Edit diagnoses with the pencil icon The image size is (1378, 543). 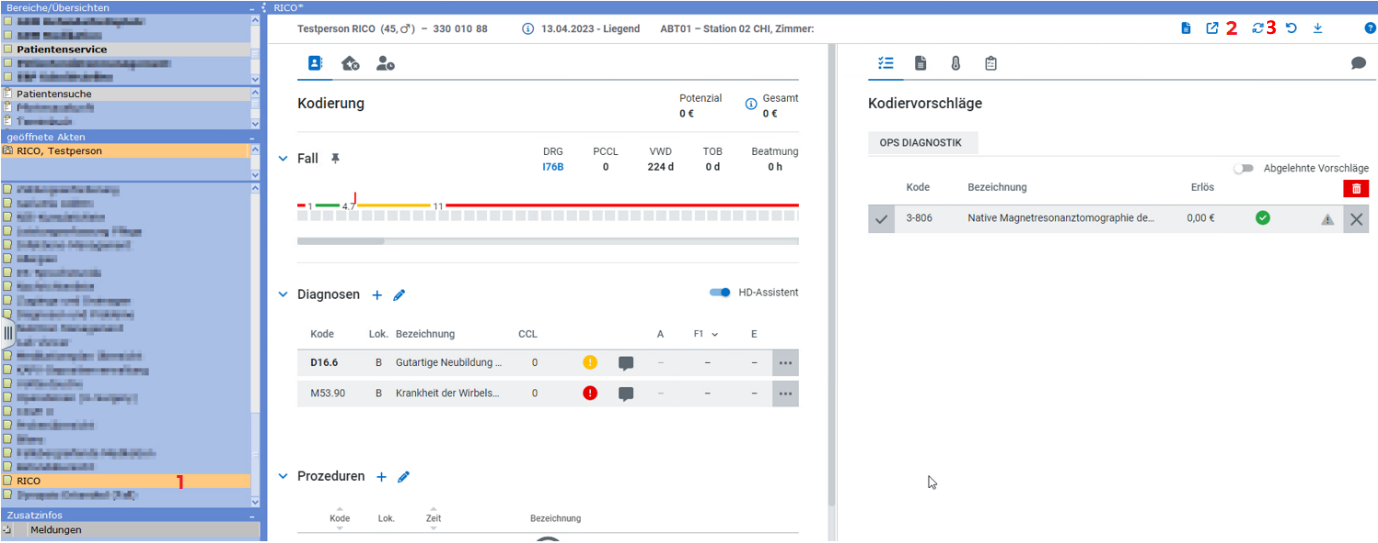coord(399,295)
